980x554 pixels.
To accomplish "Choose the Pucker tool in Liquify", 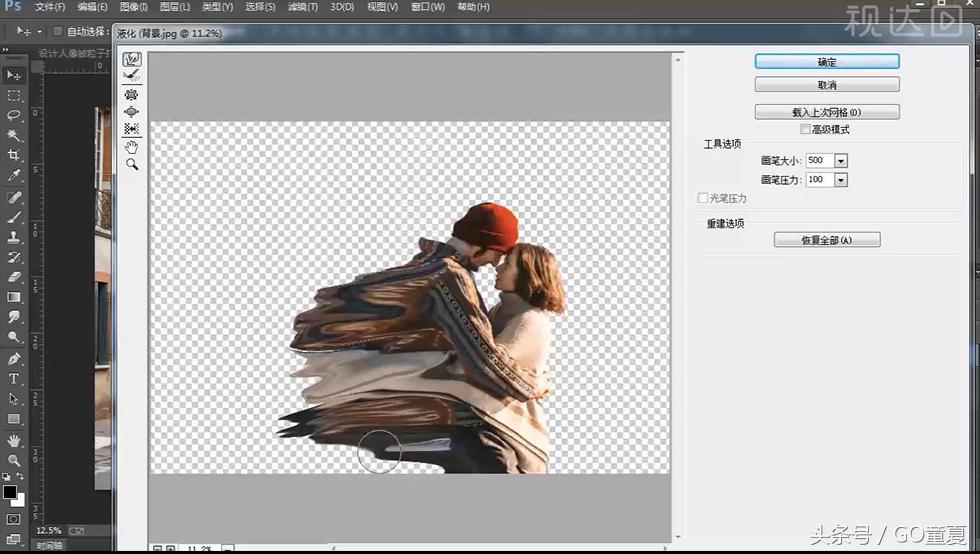I will 132,95.
